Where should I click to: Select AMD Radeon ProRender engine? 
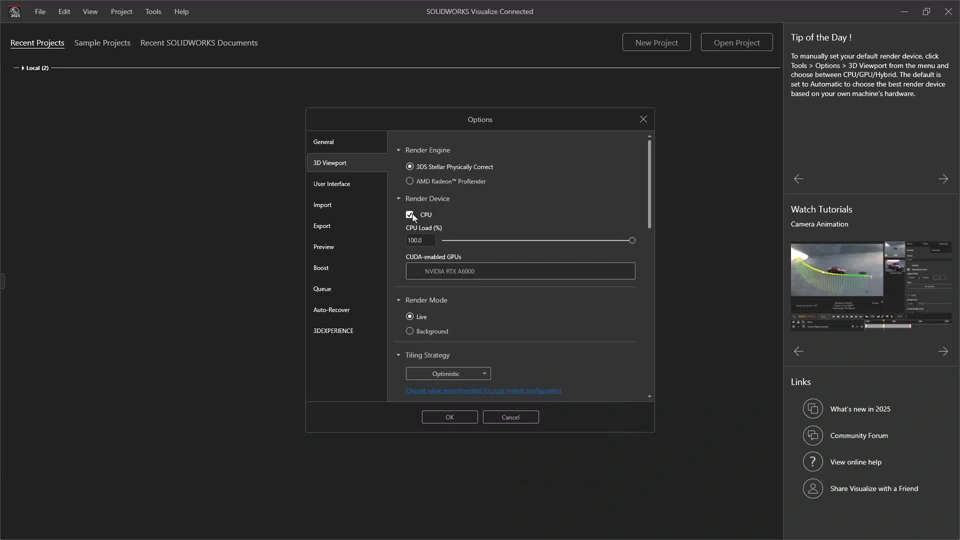pyautogui.click(x=410, y=181)
